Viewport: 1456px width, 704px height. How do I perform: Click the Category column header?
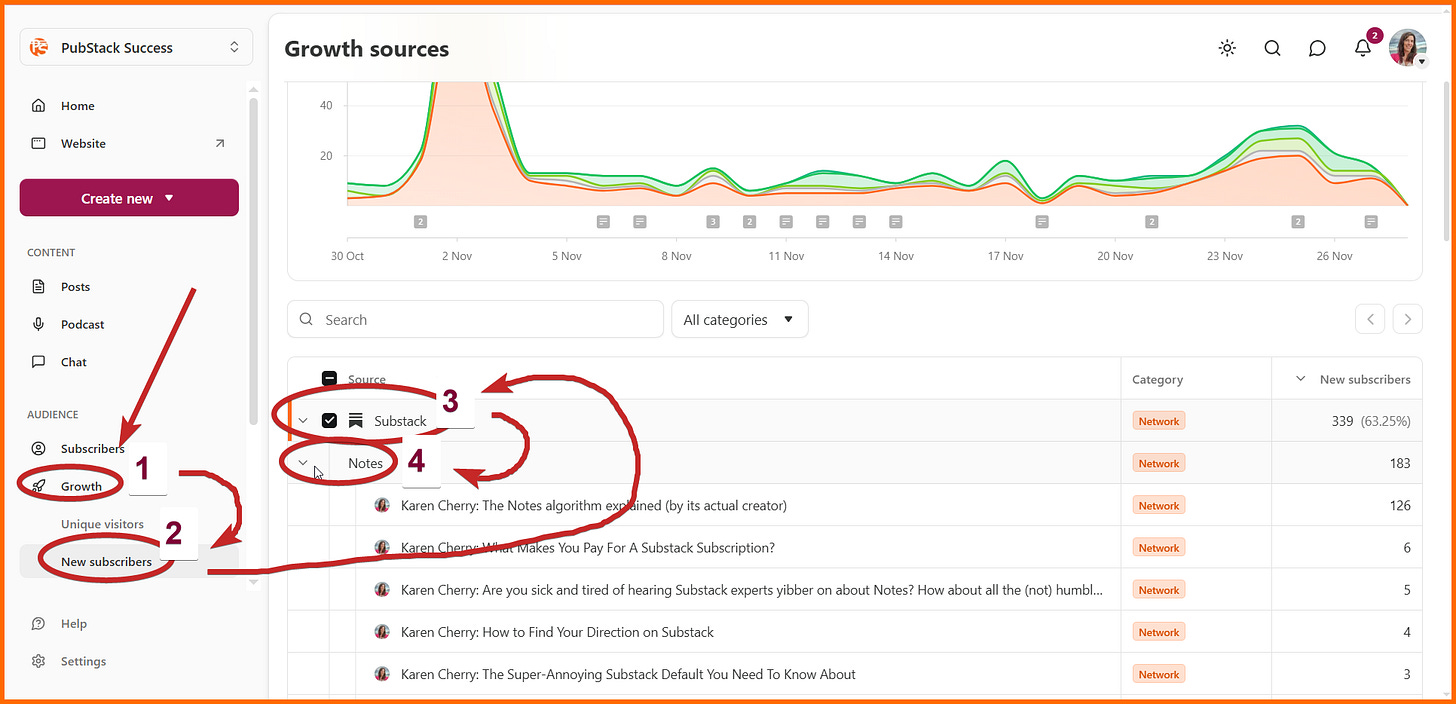coord(1157,380)
